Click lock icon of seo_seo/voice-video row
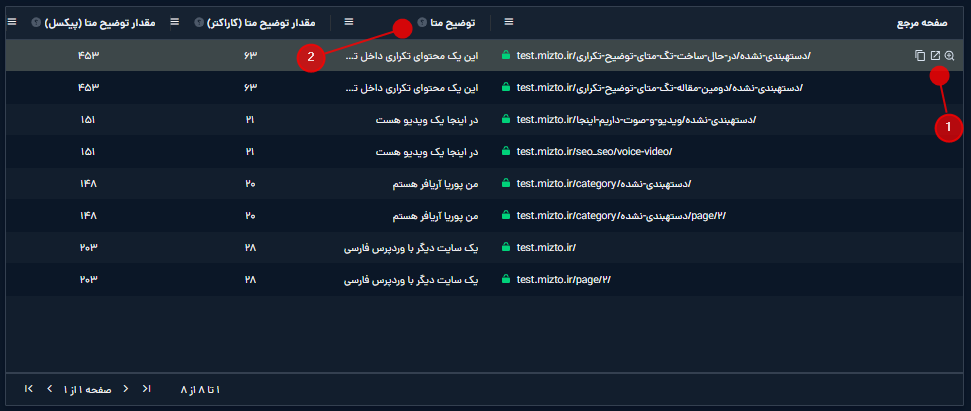Image resolution: width=971 pixels, height=411 pixels. point(506,152)
